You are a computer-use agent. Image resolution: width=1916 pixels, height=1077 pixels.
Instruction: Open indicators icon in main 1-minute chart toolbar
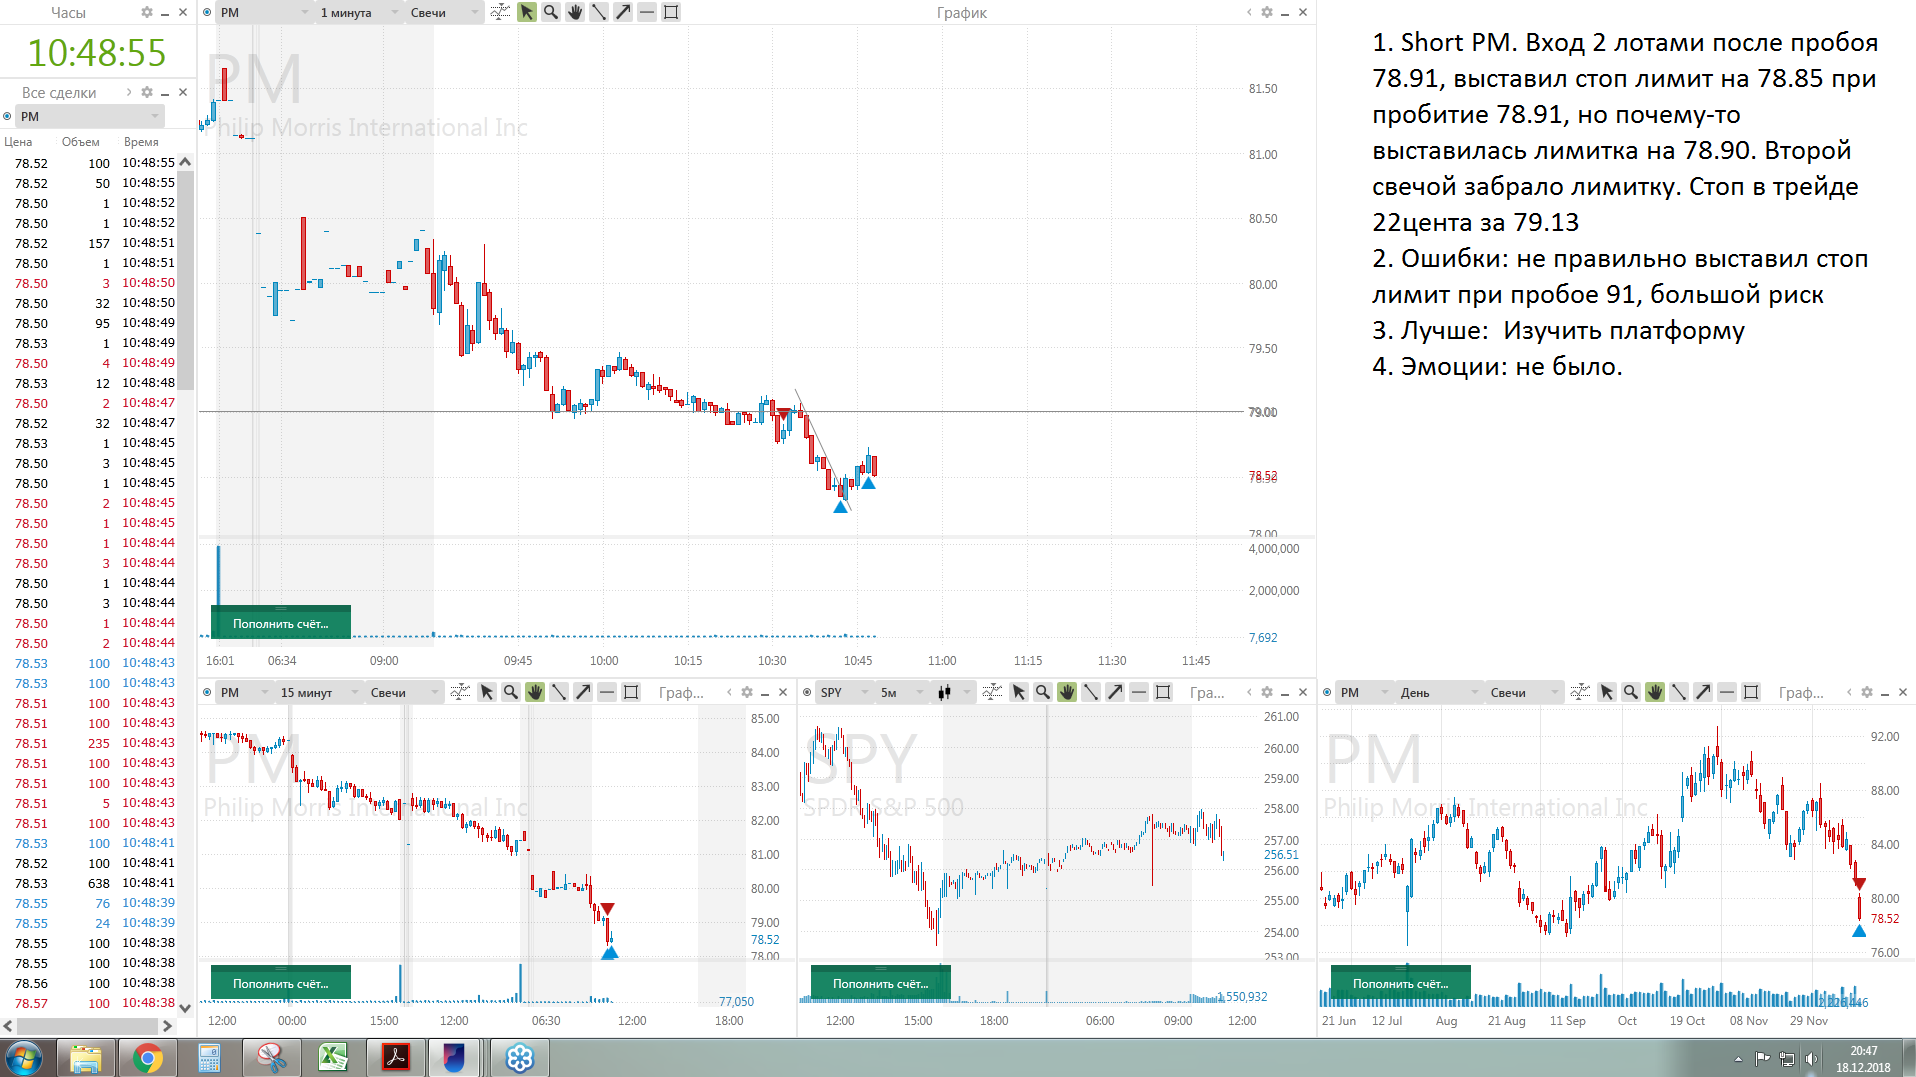pyautogui.click(x=500, y=12)
